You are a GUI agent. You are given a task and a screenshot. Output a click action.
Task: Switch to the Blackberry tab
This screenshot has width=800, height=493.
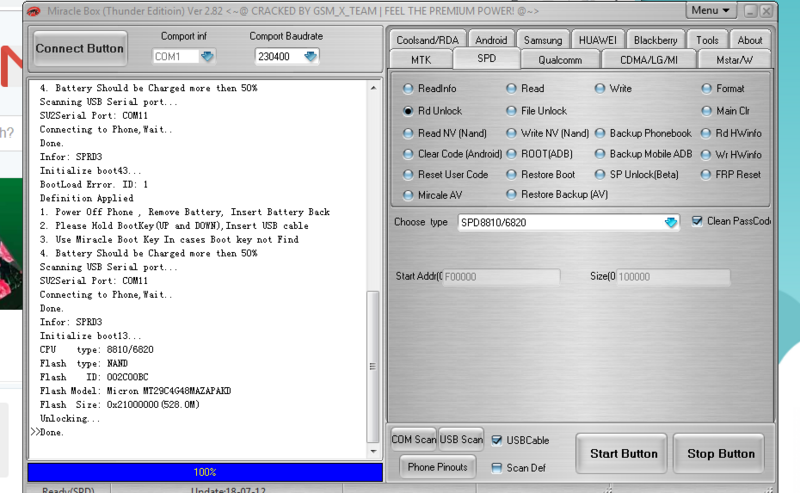tap(656, 40)
